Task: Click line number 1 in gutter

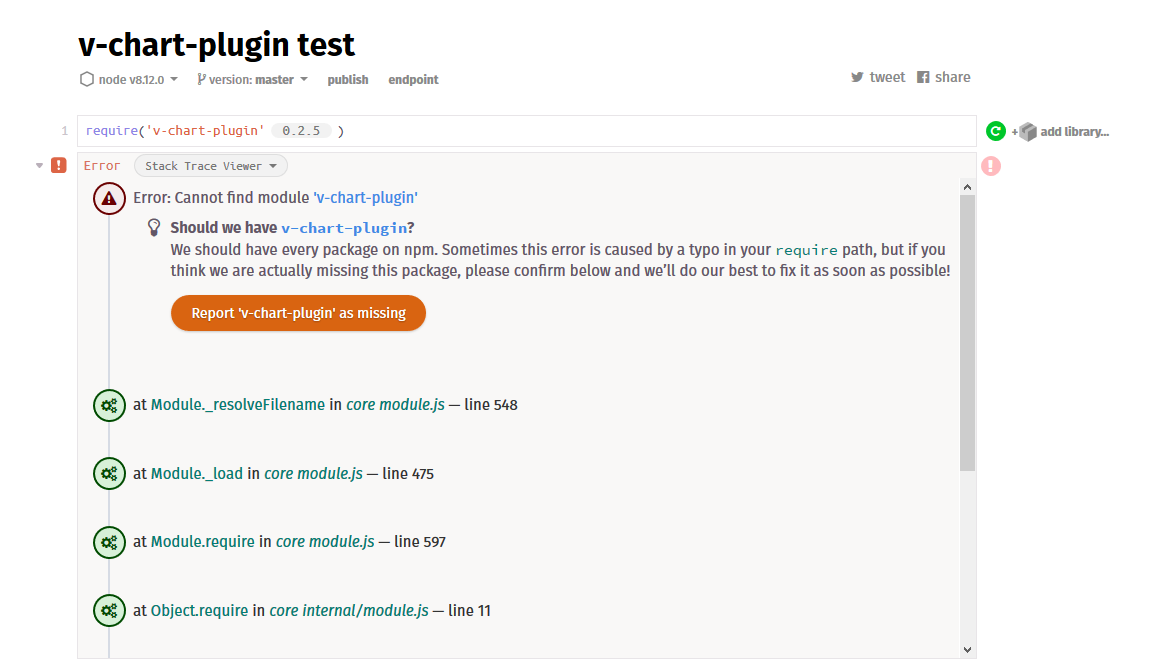Action: [65, 131]
